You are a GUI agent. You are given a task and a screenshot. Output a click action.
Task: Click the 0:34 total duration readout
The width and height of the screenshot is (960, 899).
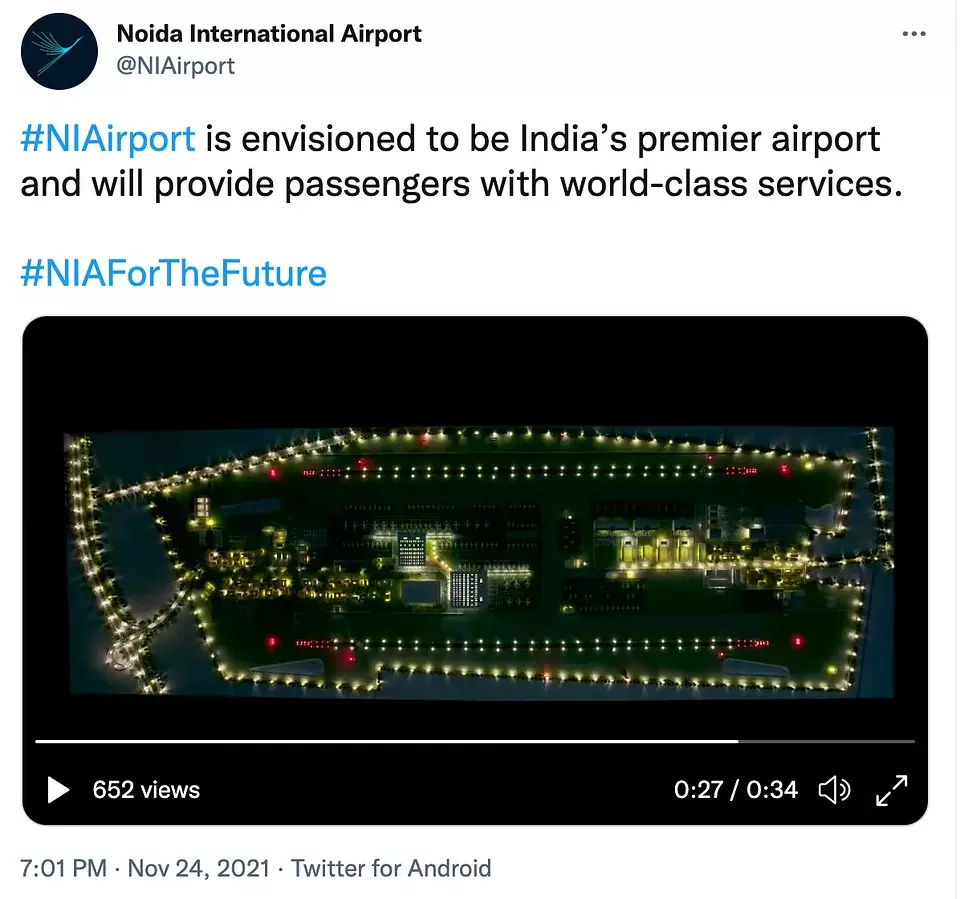[x=773, y=790]
